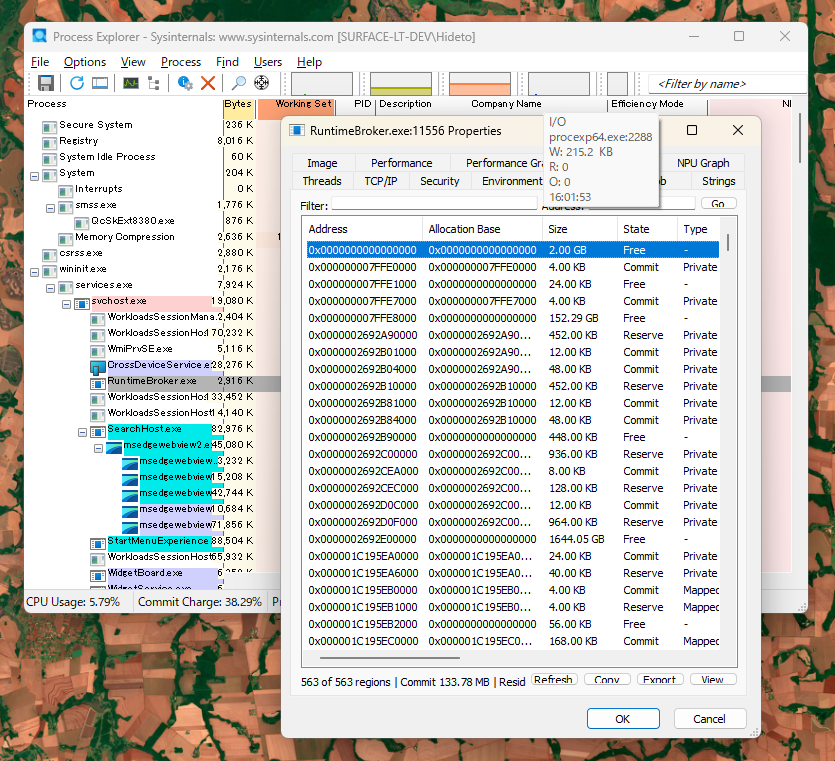The width and height of the screenshot is (835, 761).
Task: Click Cancel in the Properties dialog
Action: point(709,718)
